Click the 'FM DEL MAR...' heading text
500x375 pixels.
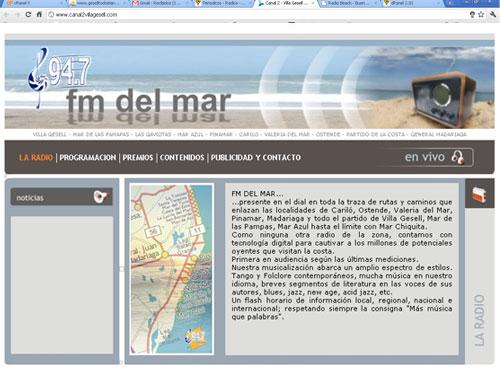click(257, 194)
